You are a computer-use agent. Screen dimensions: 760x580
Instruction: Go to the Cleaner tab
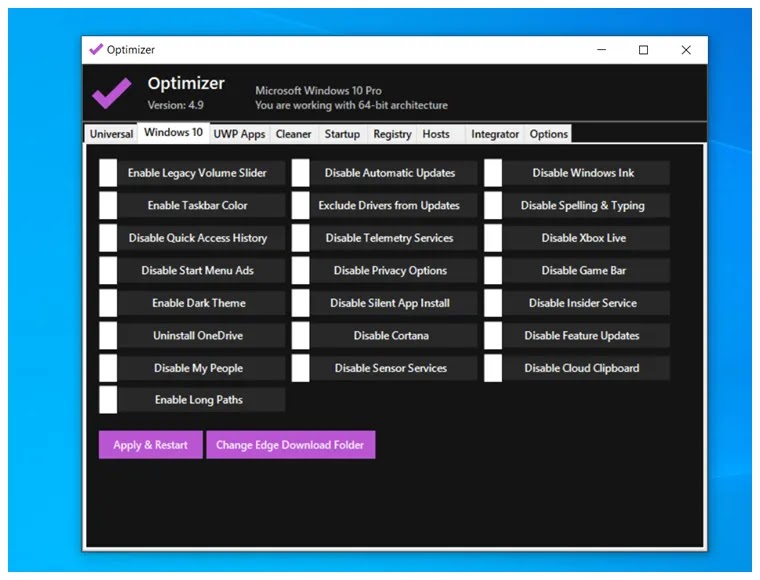[293, 134]
